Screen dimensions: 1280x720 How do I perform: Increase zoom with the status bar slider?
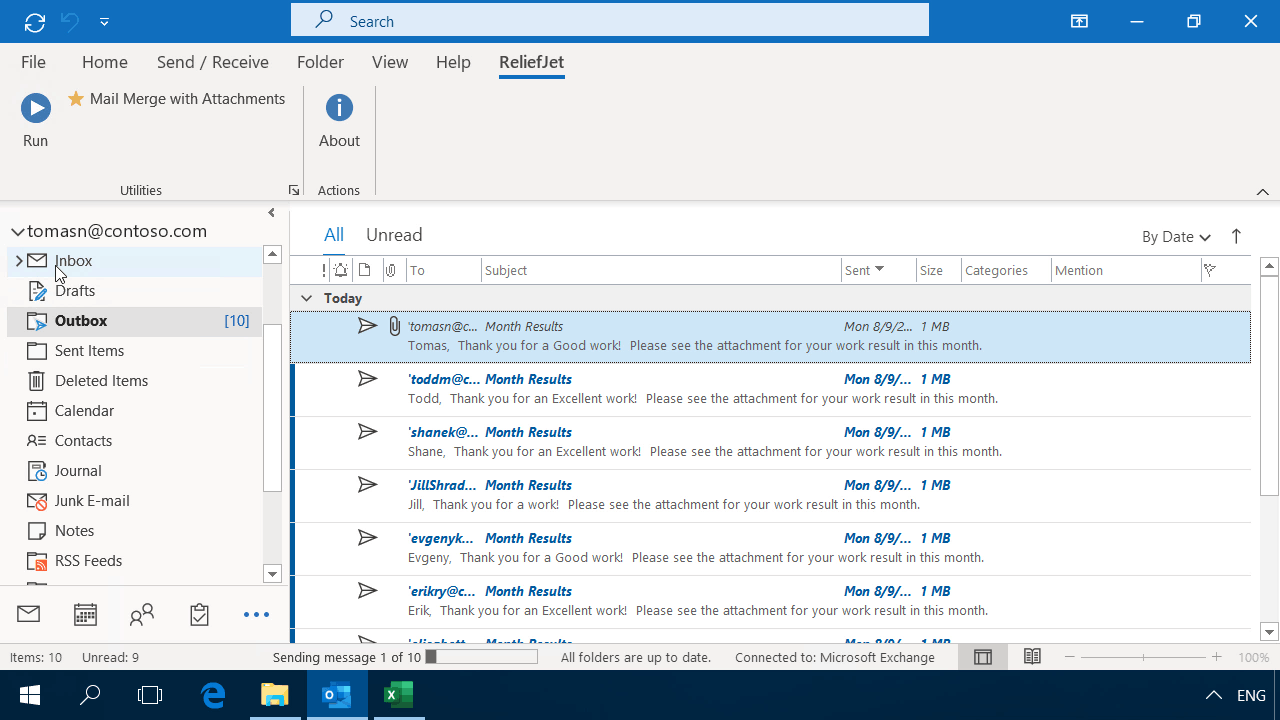click(x=1216, y=657)
